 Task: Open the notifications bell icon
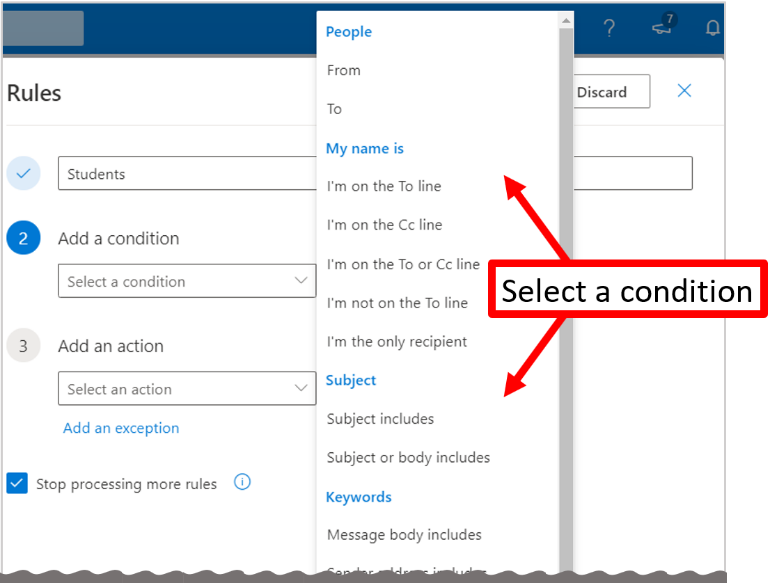coord(713,28)
